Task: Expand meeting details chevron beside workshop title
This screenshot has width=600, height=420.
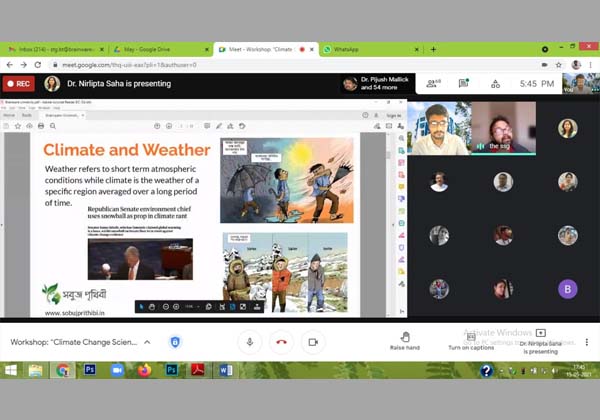Action: 147,342
